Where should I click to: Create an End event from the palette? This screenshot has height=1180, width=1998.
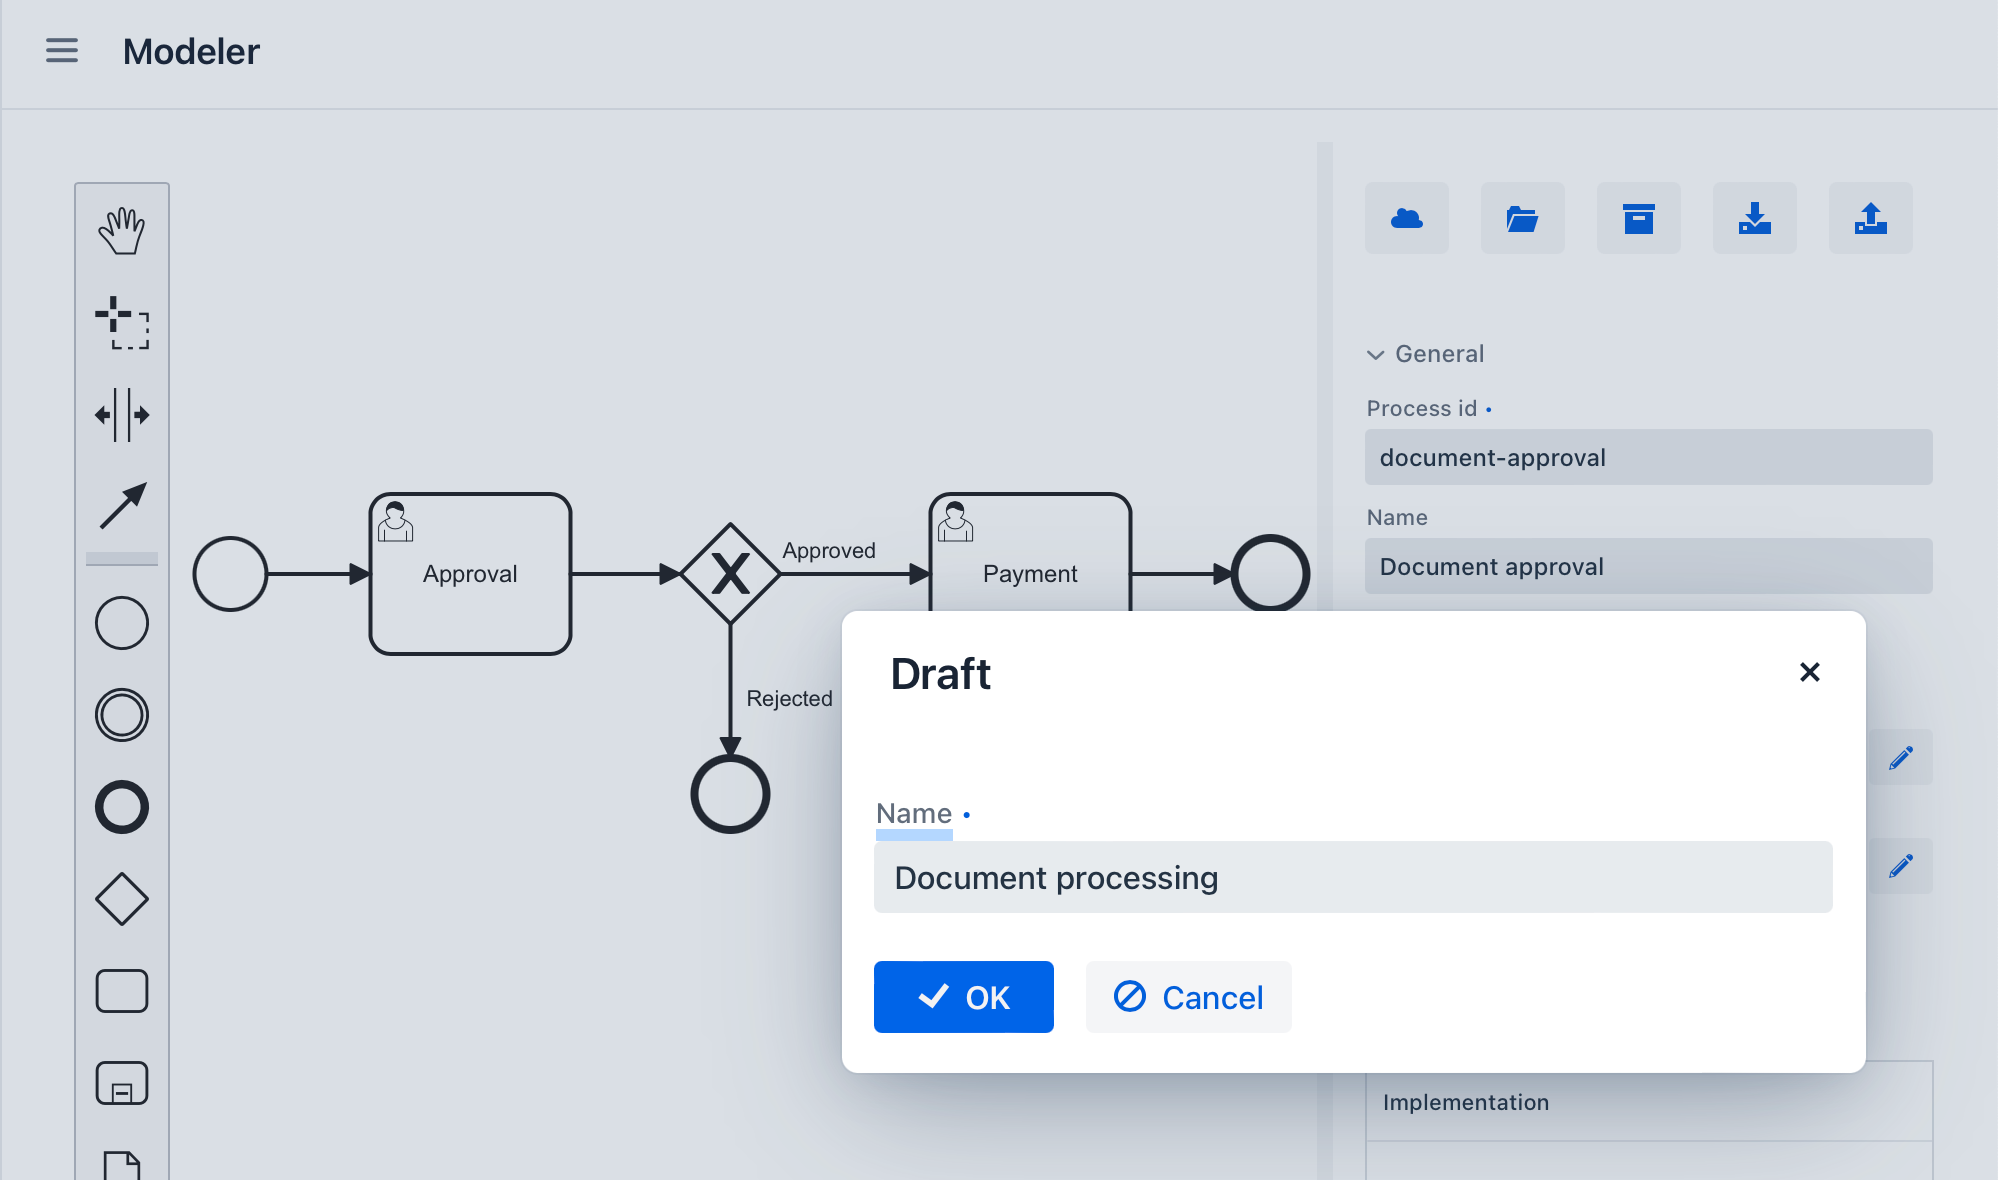[122, 806]
